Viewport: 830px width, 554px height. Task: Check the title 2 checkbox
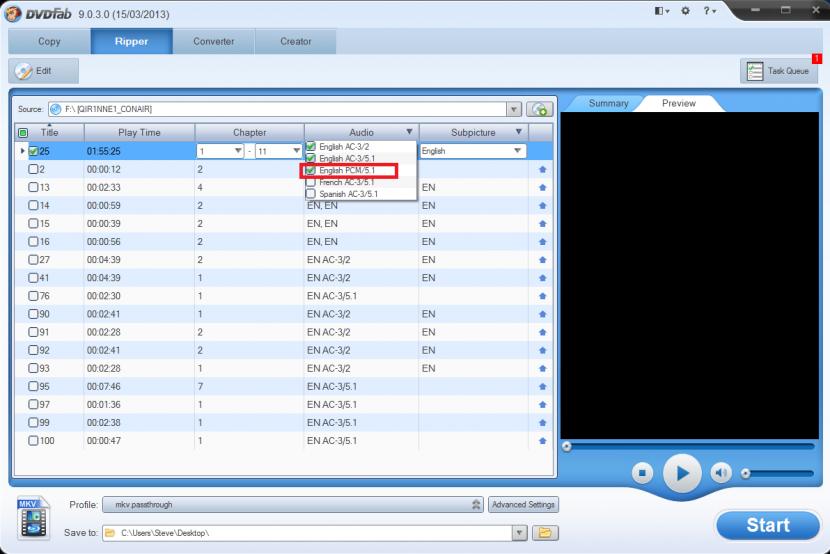[x=33, y=169]
